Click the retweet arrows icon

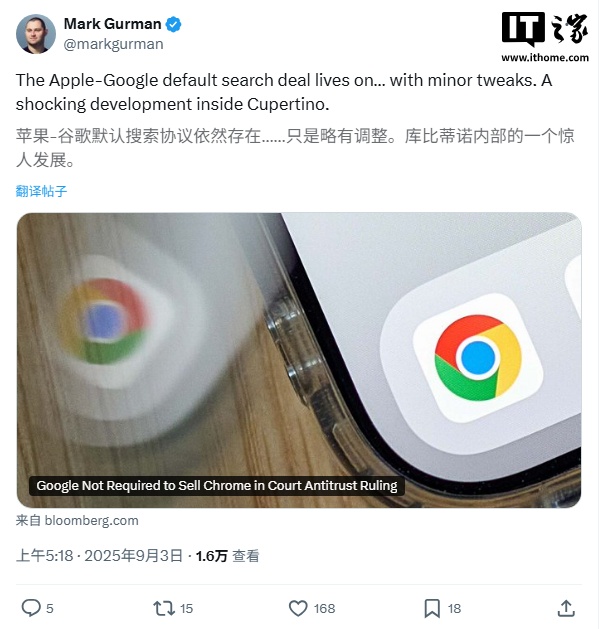164,608
